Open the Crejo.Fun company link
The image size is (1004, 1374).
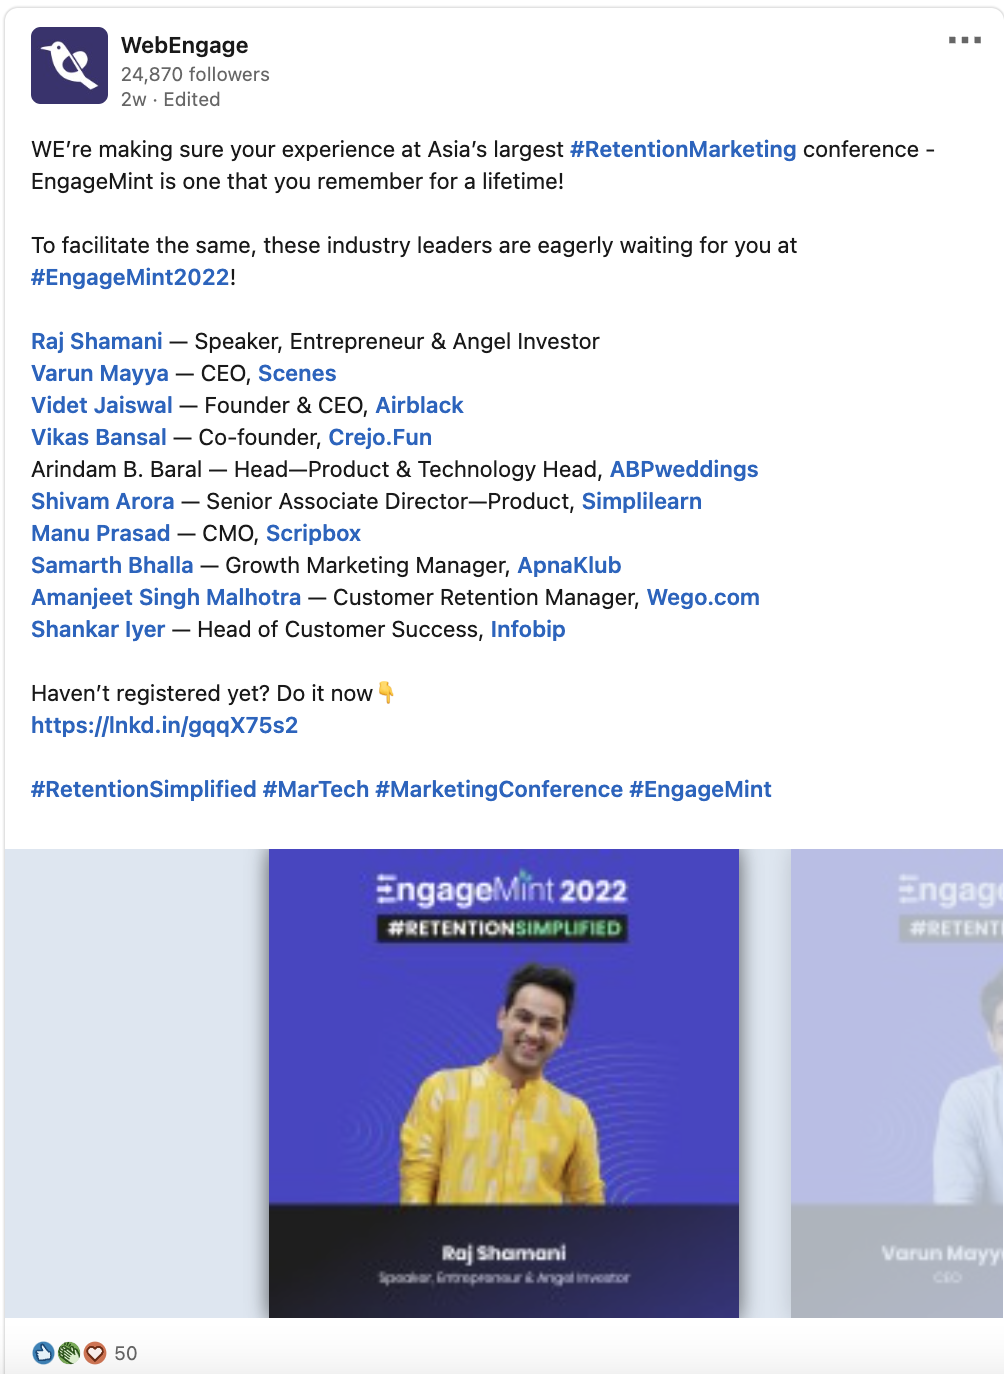[x=380, y=437]
